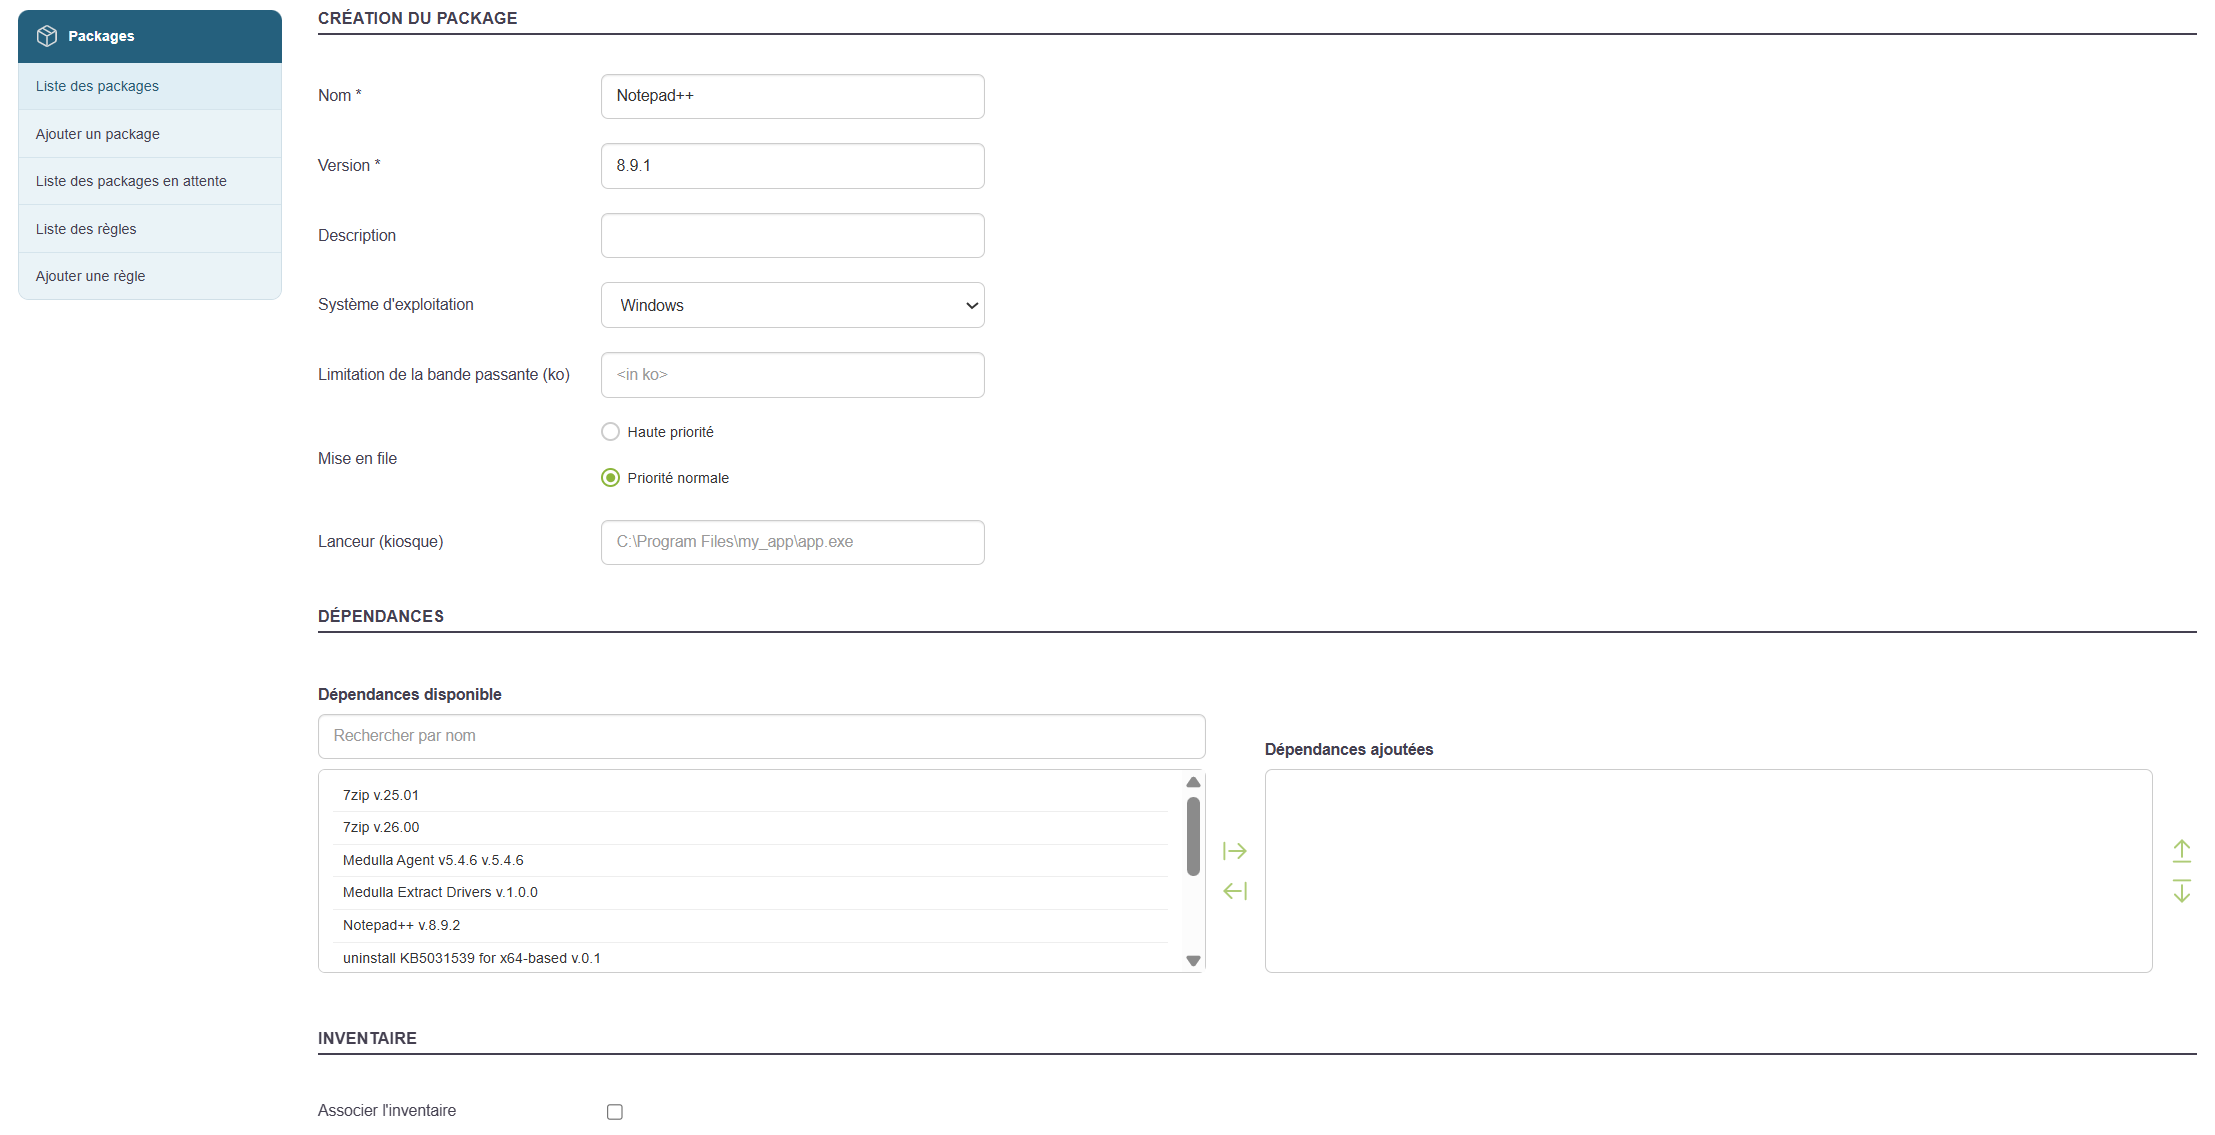This screenshot has width=2215, height=1135.
Task: Click dependency list scroll-up arrow
Action: point(1193,782)
